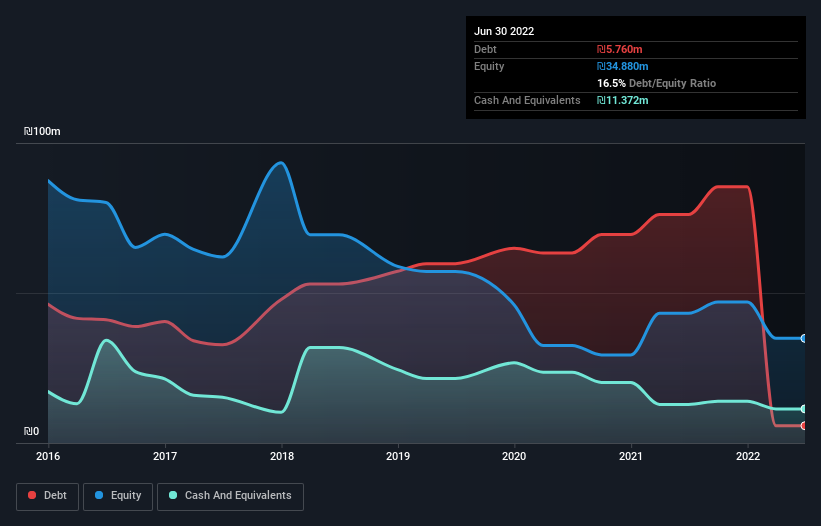The width and height of the screenshot is (821, 526).
Task: Click the 16.5% Debt/Equity Ratio text
Action: 657,83
